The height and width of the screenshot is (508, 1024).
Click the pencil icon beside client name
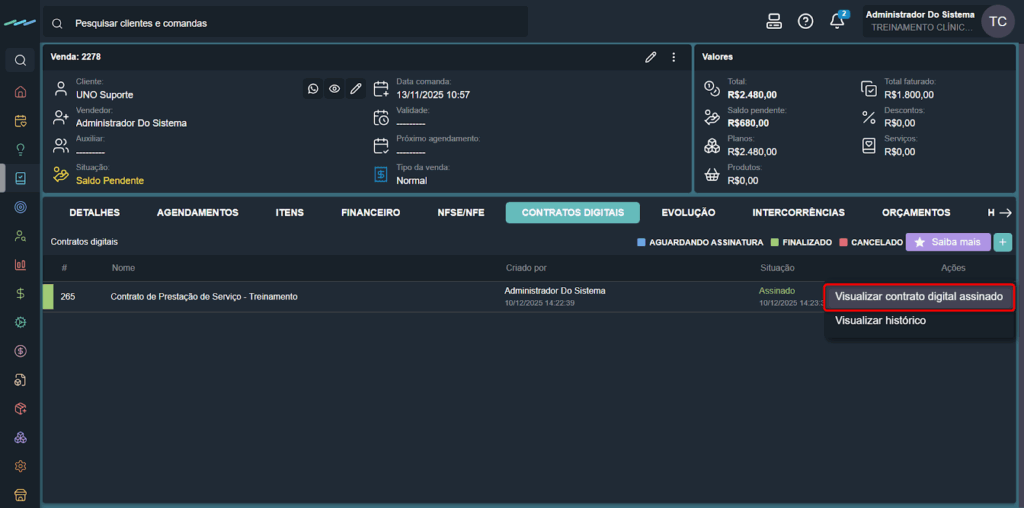pos(356,89)
